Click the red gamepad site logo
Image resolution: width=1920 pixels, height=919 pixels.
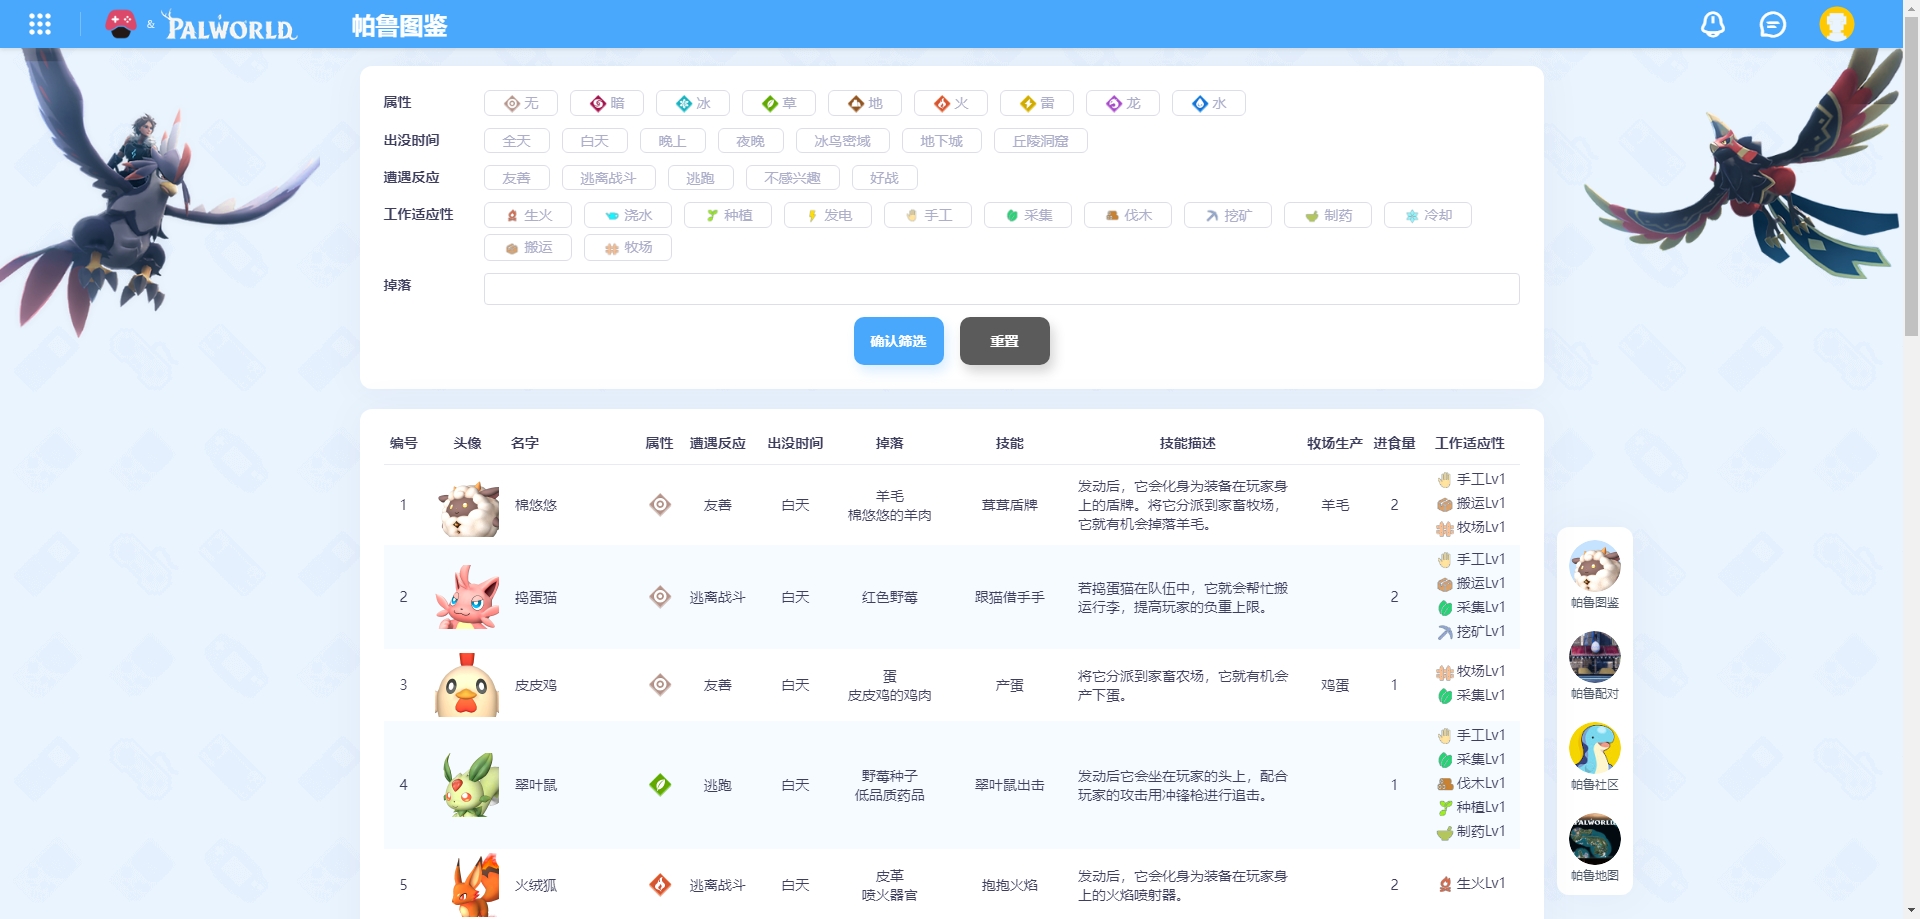coord(121,24)
